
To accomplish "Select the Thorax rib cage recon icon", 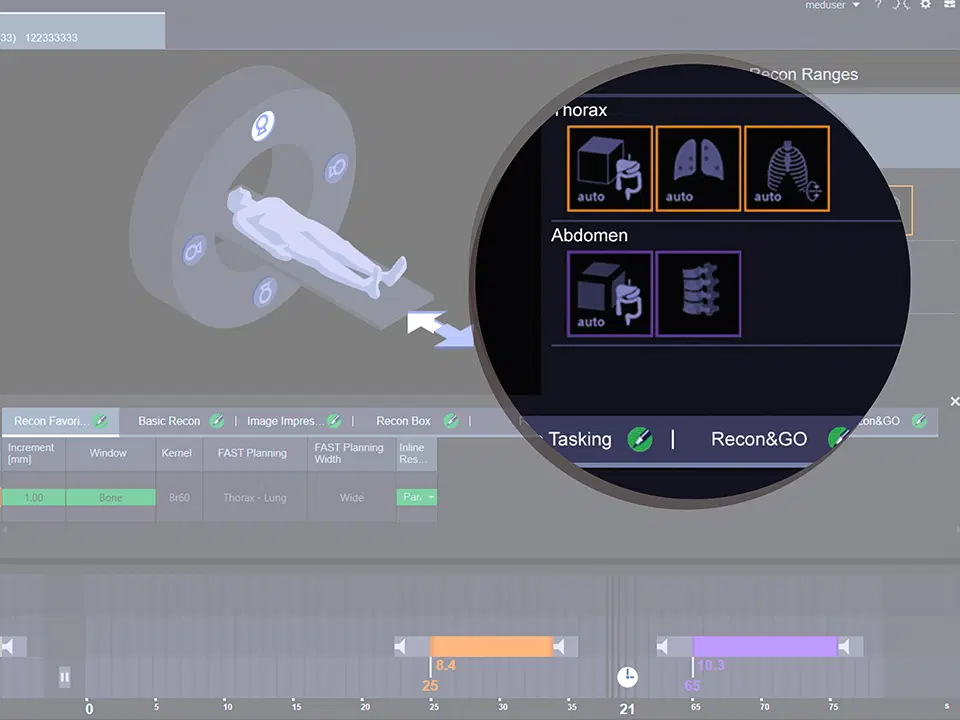I will pos(786,168).
